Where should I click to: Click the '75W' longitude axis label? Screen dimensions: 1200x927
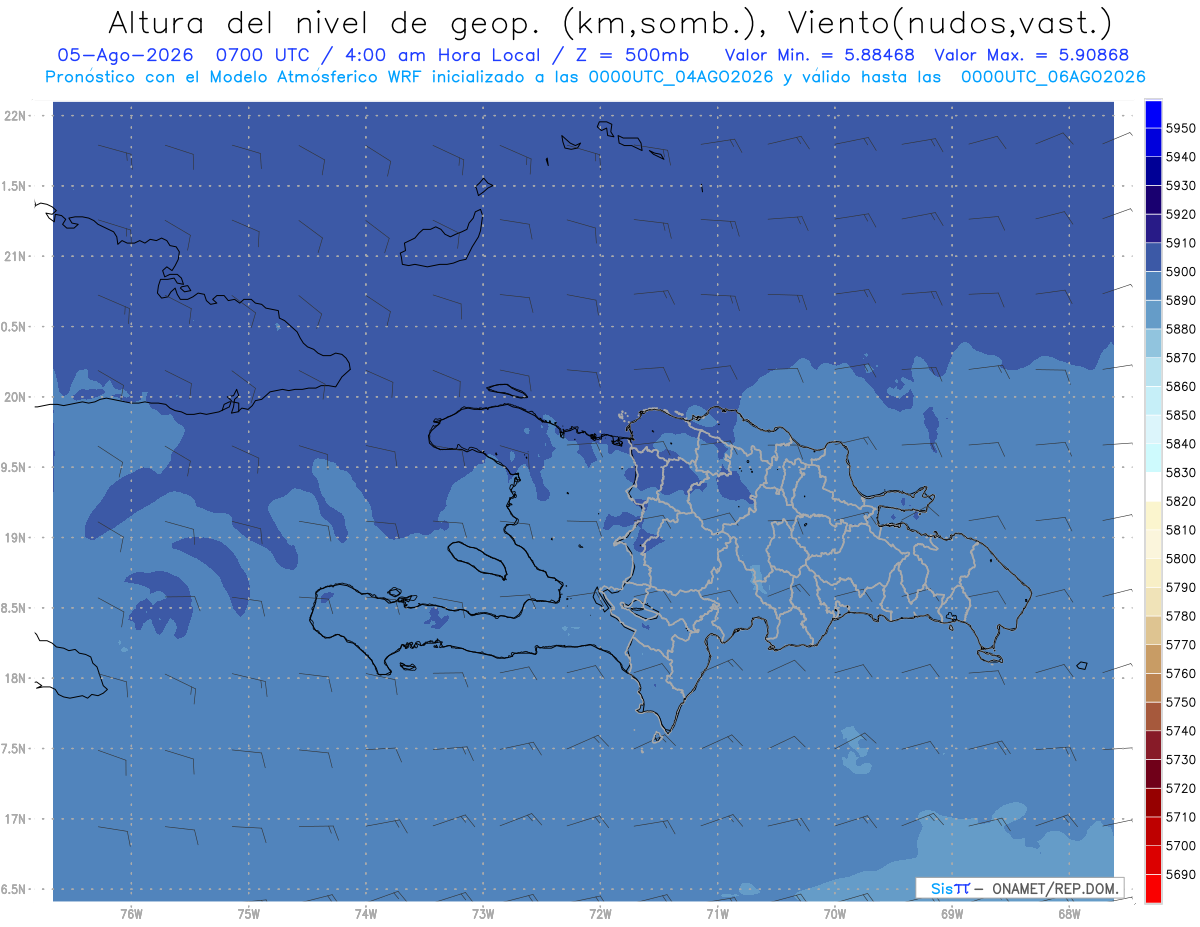(249, 913)
